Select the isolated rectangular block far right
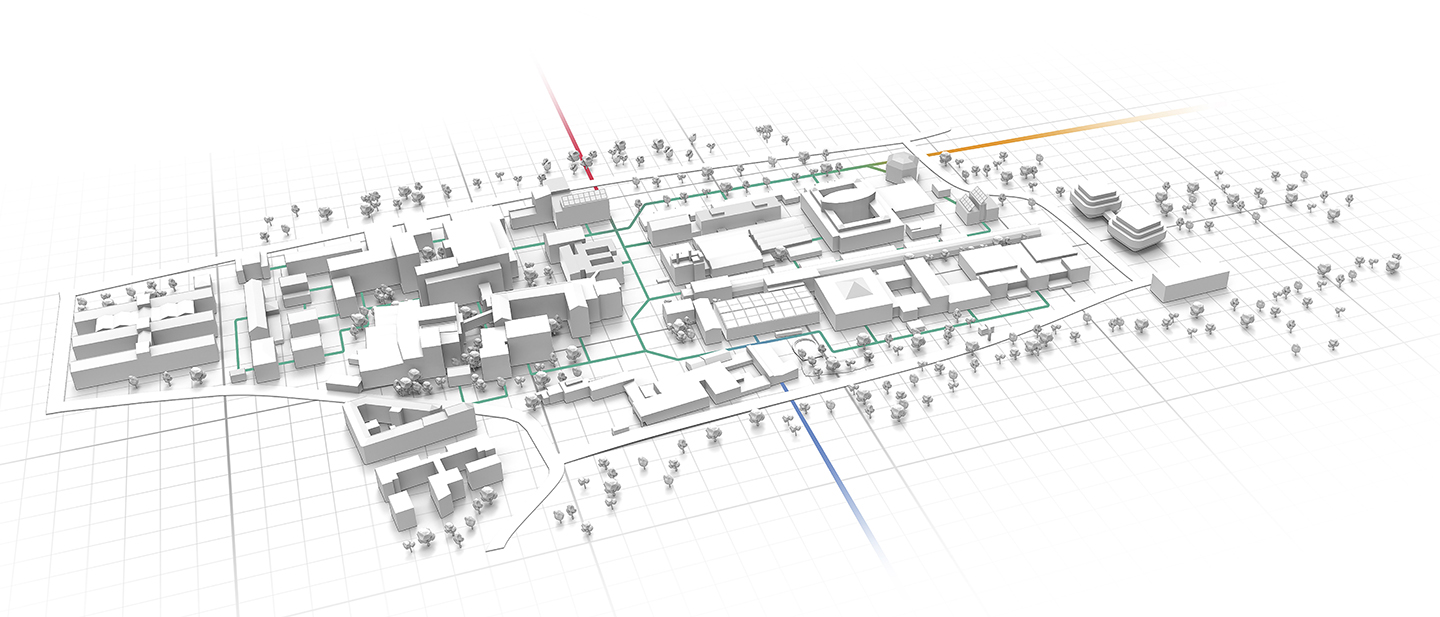This screenshot has width=1440, height=617. click(x=1190, y=281)
